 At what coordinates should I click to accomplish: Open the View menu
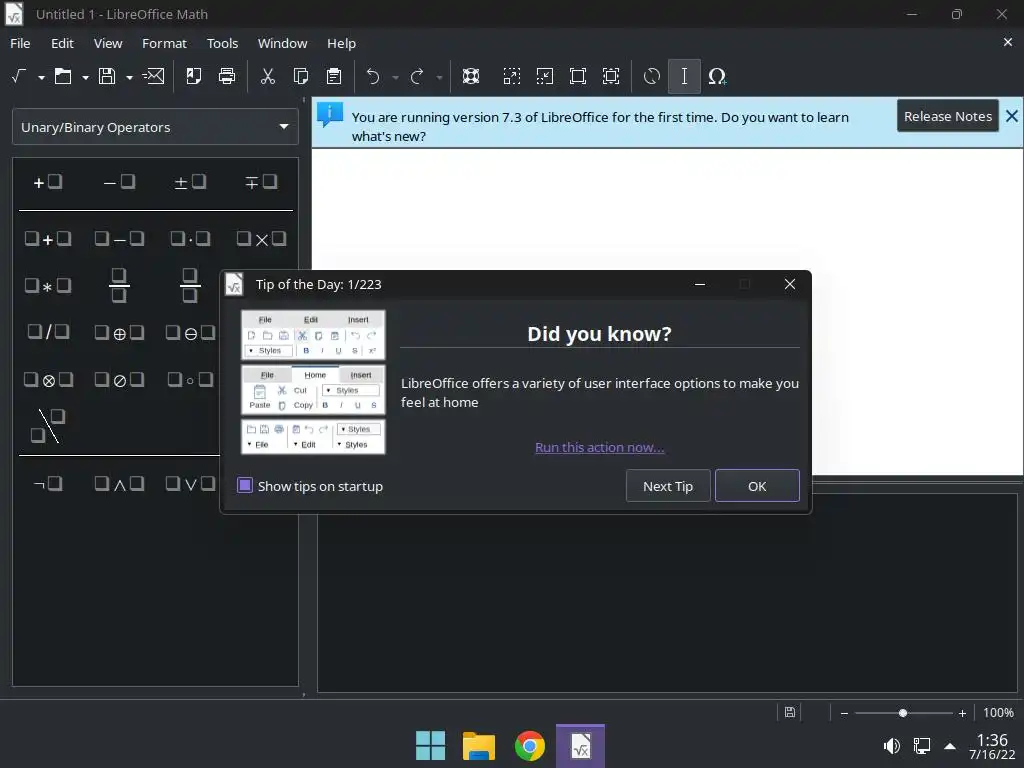[108, 43]
